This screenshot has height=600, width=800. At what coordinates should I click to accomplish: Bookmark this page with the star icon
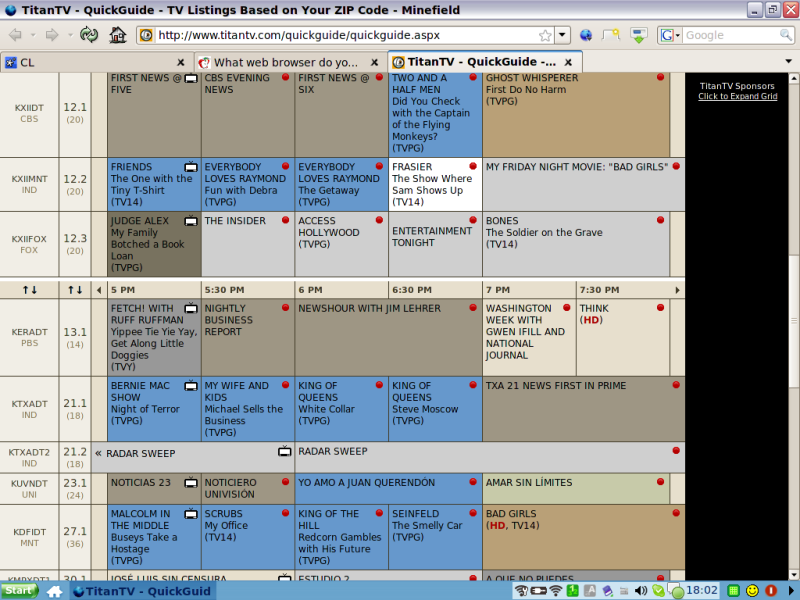[545, 35]
